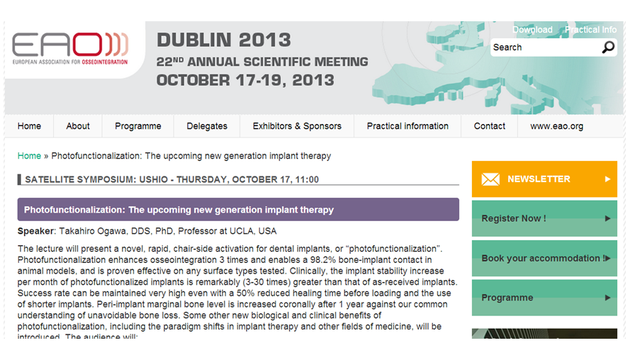Open the Delegates menu item

[207, 126]
